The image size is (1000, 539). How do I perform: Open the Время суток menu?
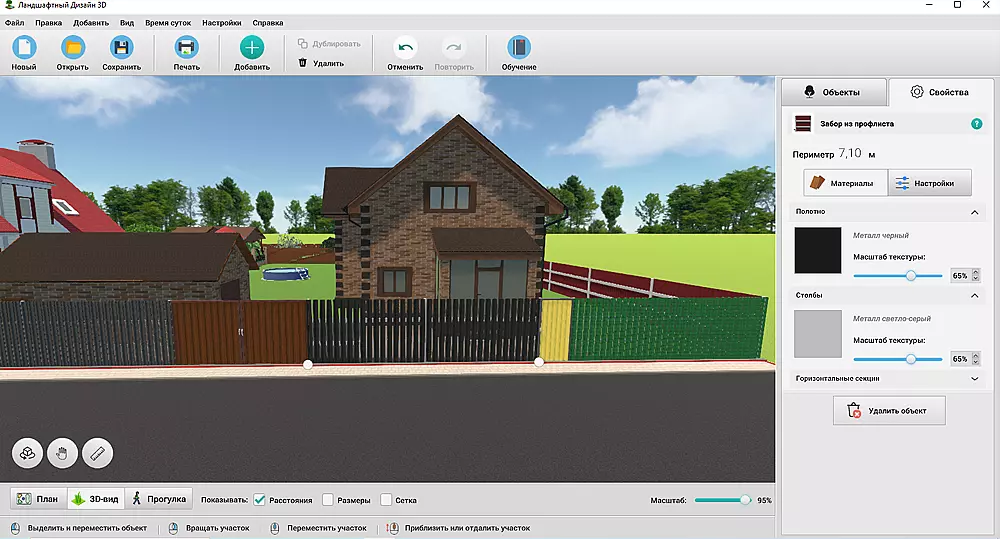[169, 22]
